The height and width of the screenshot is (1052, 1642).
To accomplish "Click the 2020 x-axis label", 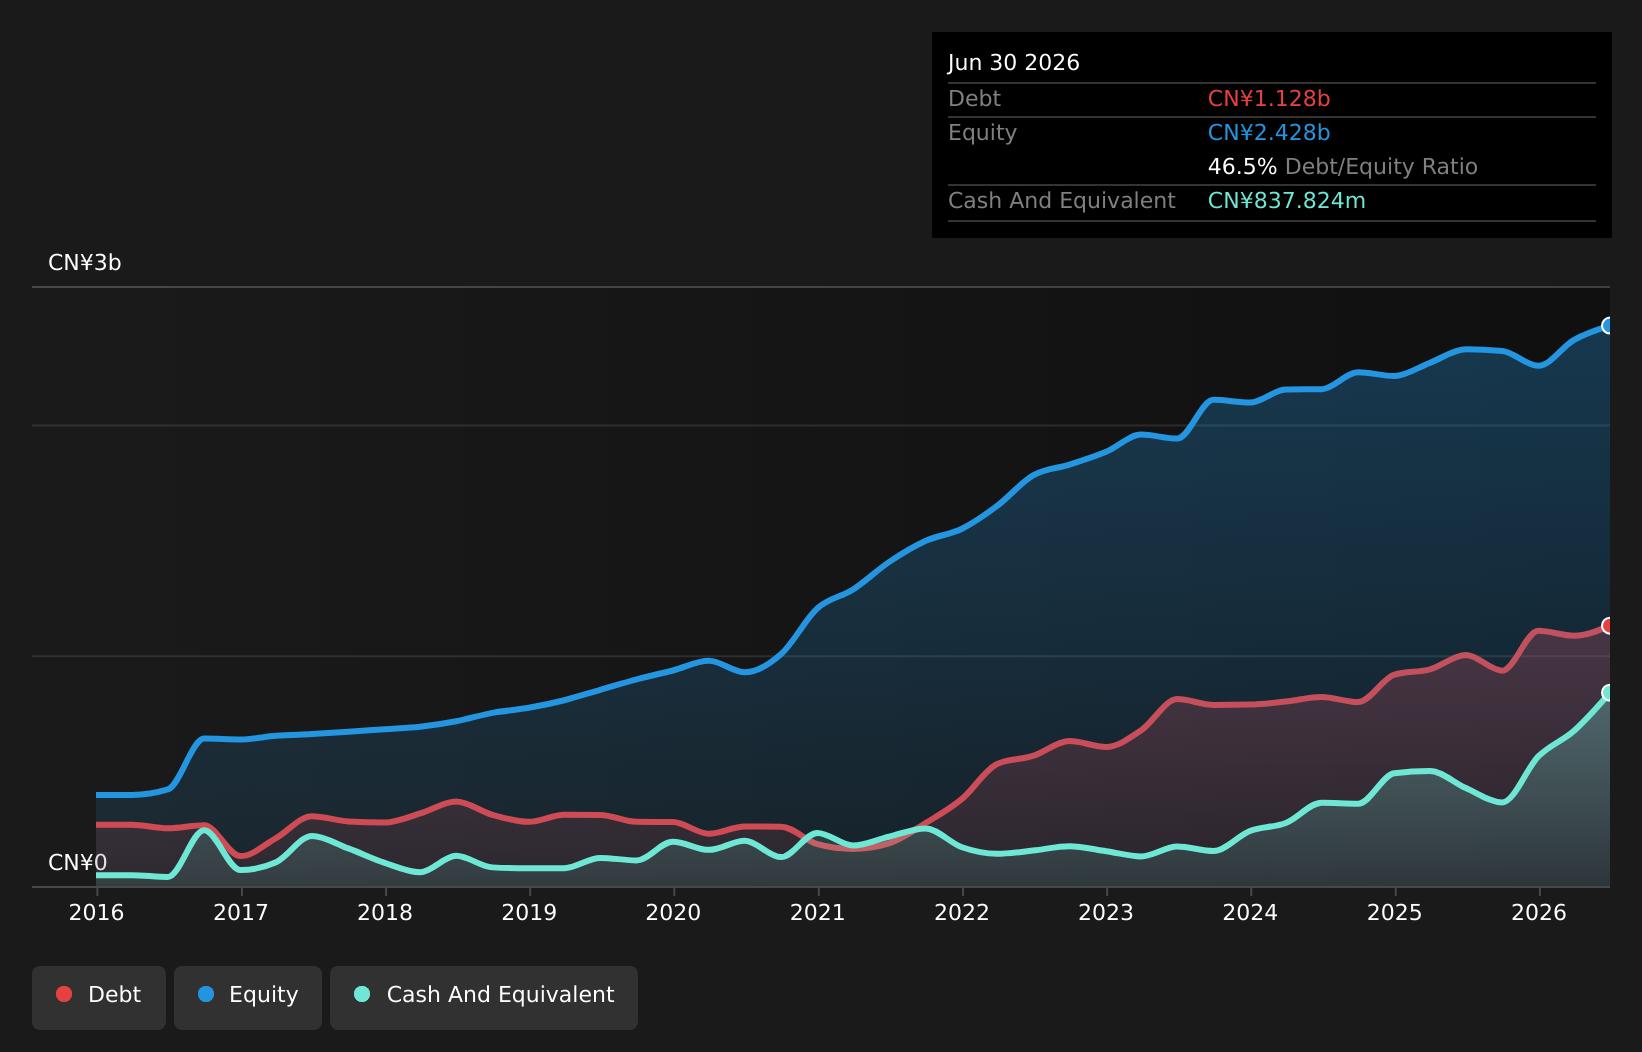I will click(673, 912).
